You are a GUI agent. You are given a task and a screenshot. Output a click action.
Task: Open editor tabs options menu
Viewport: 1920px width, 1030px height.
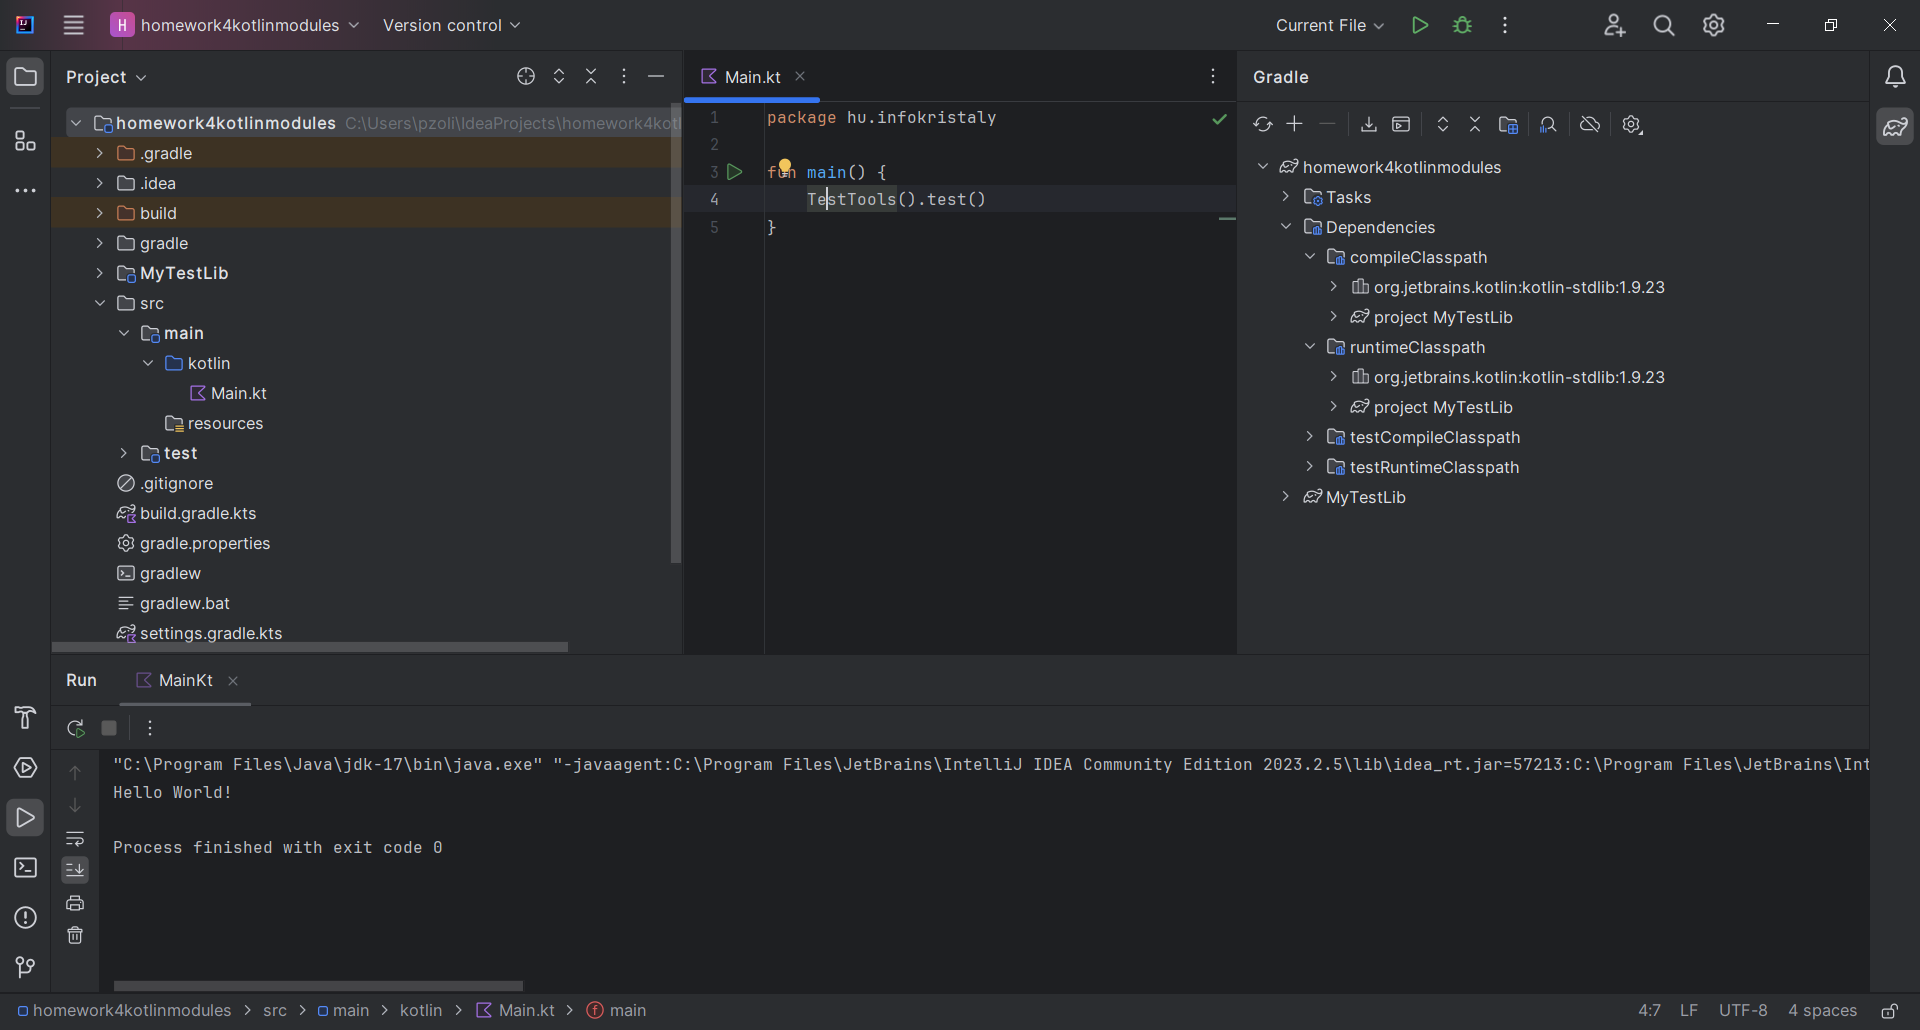[1213, 77]
